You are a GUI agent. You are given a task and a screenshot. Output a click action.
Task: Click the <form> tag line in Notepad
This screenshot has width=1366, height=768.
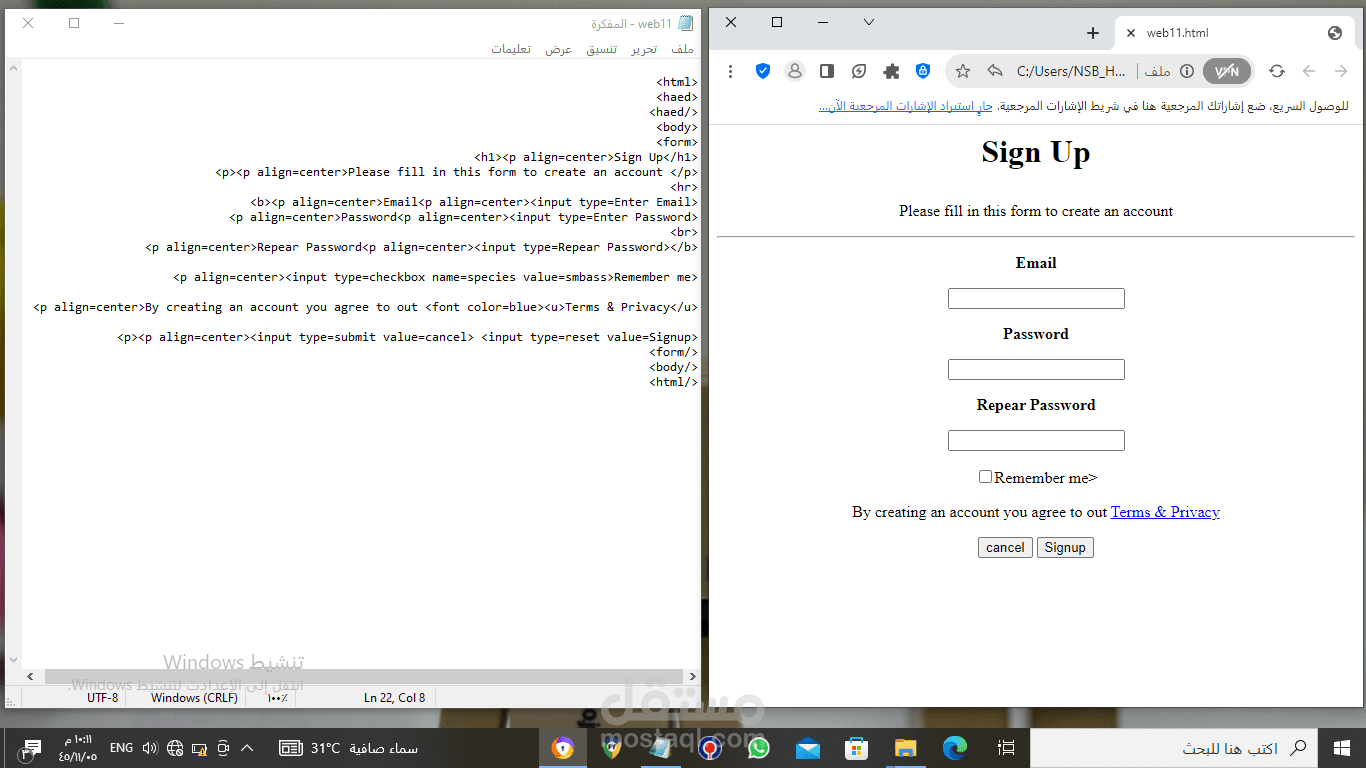tap(677, 142)
